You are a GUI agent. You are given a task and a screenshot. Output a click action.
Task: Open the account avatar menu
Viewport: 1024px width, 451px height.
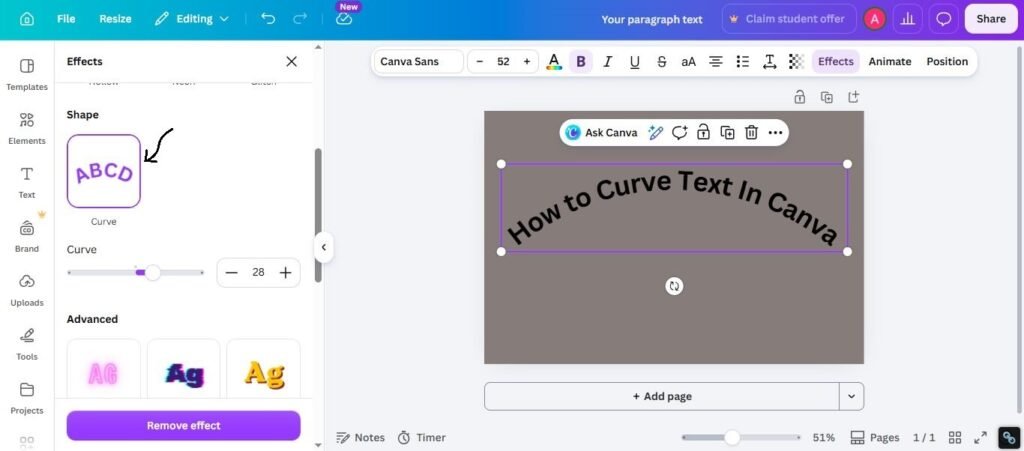pyautogui.click(x=874, y=19)
